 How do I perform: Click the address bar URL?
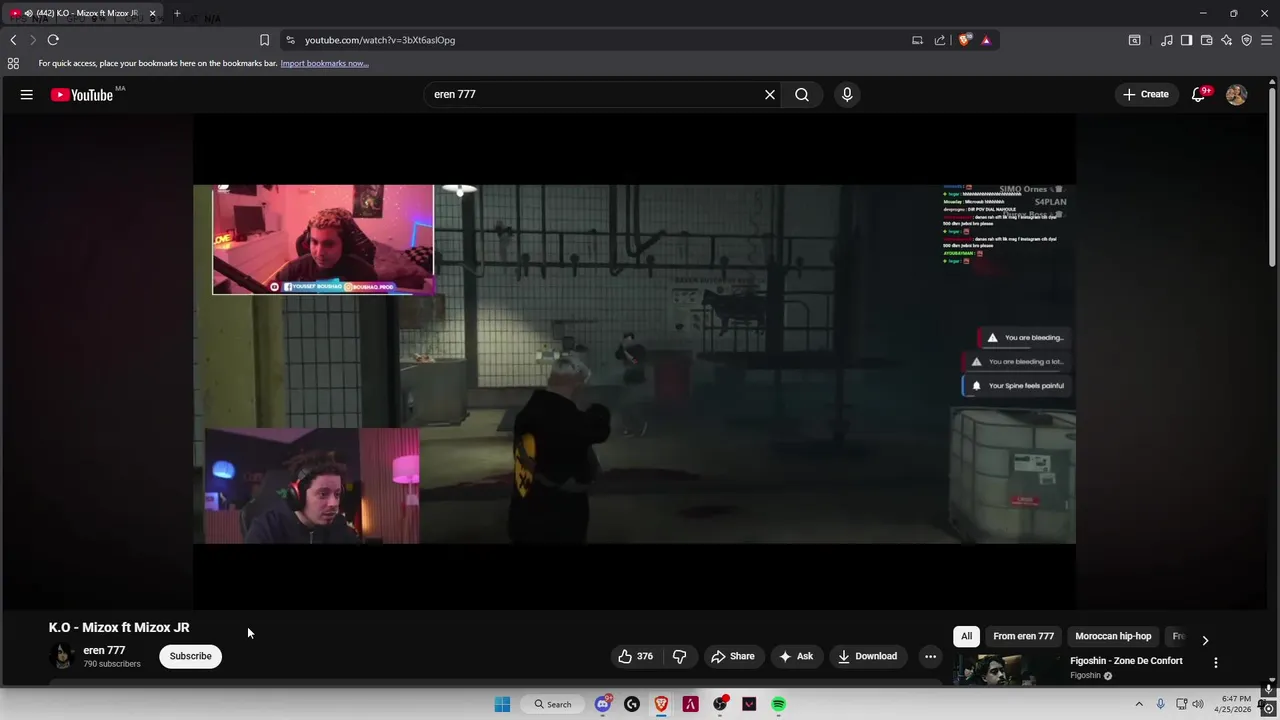(380, 40)
